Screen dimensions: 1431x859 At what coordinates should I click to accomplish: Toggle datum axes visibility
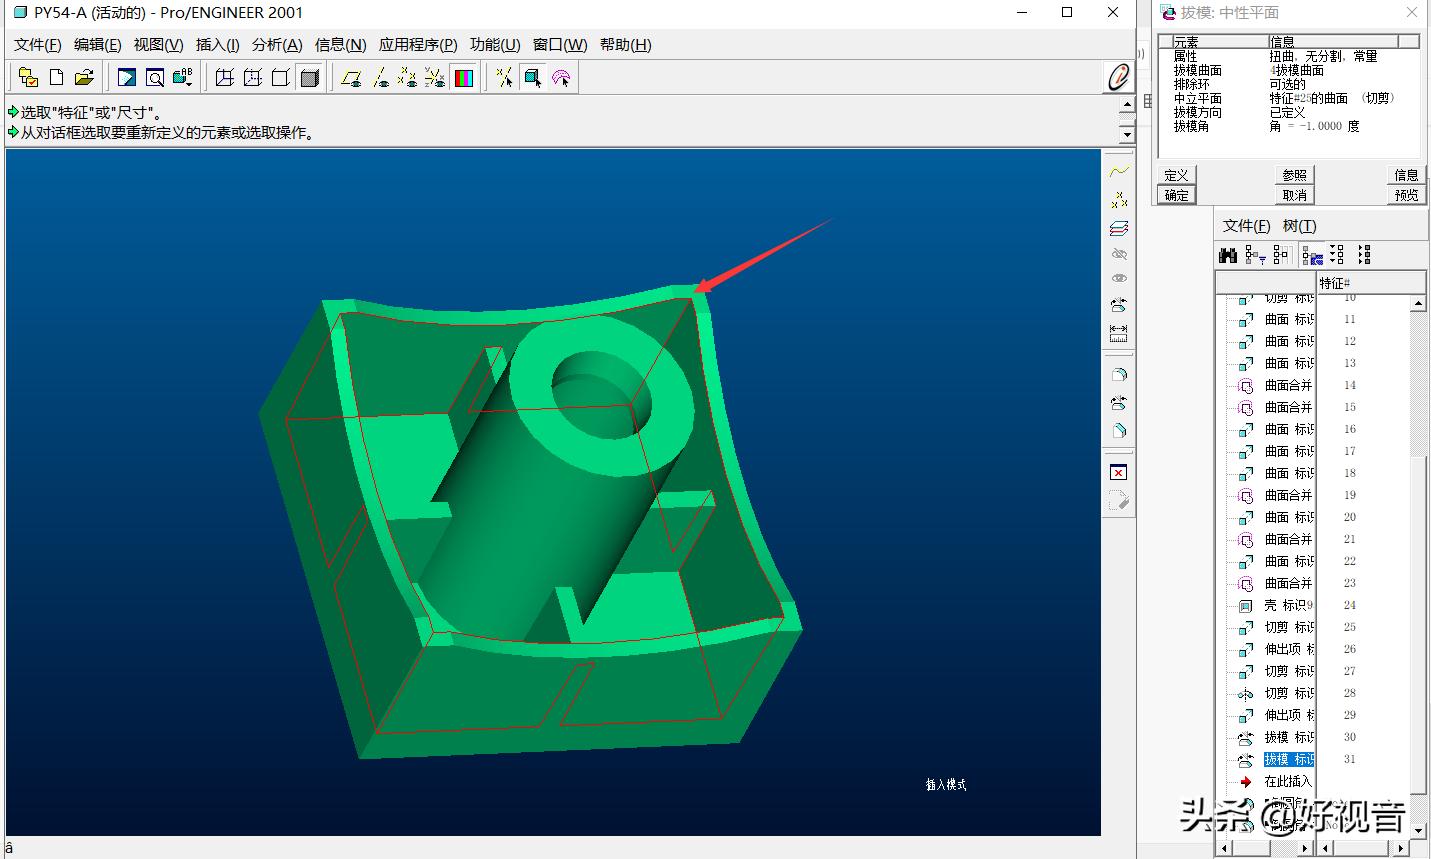(x=381, y=78)
